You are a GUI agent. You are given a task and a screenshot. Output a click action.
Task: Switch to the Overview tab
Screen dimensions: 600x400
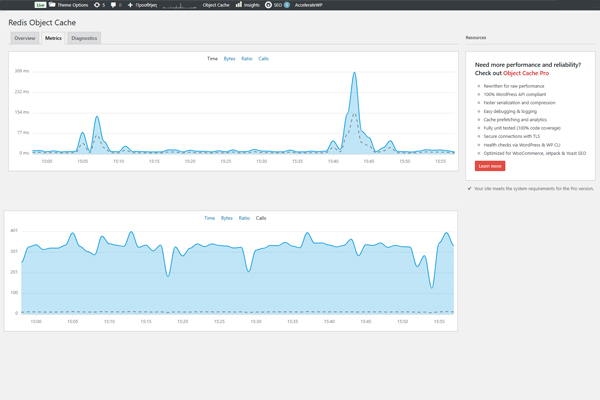[25, 38]
